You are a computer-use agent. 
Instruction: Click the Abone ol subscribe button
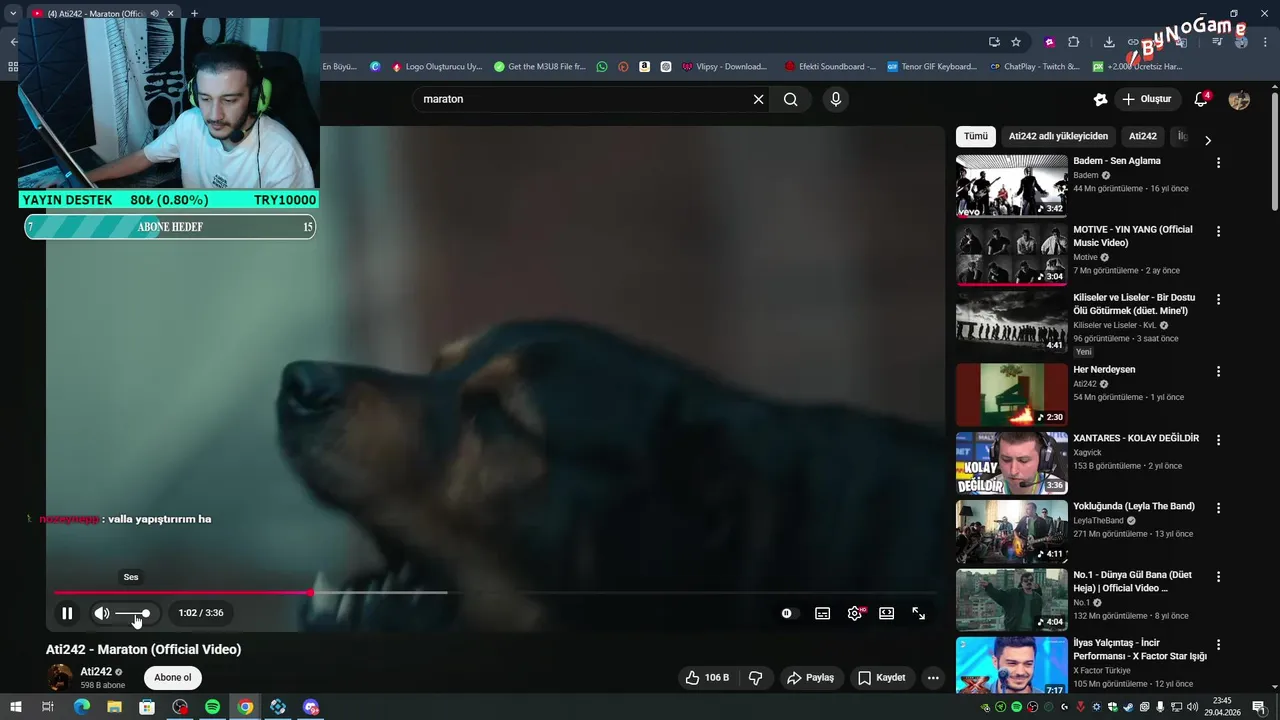172,677
